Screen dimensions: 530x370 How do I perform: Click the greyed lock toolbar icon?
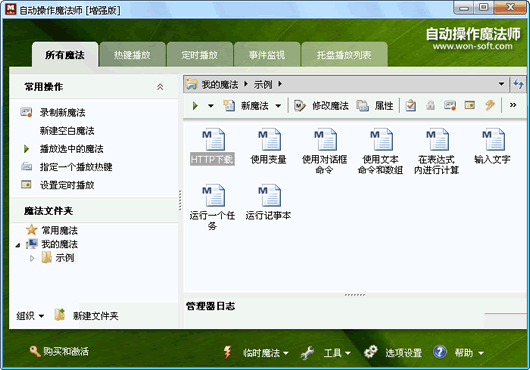tap(430, 105)
